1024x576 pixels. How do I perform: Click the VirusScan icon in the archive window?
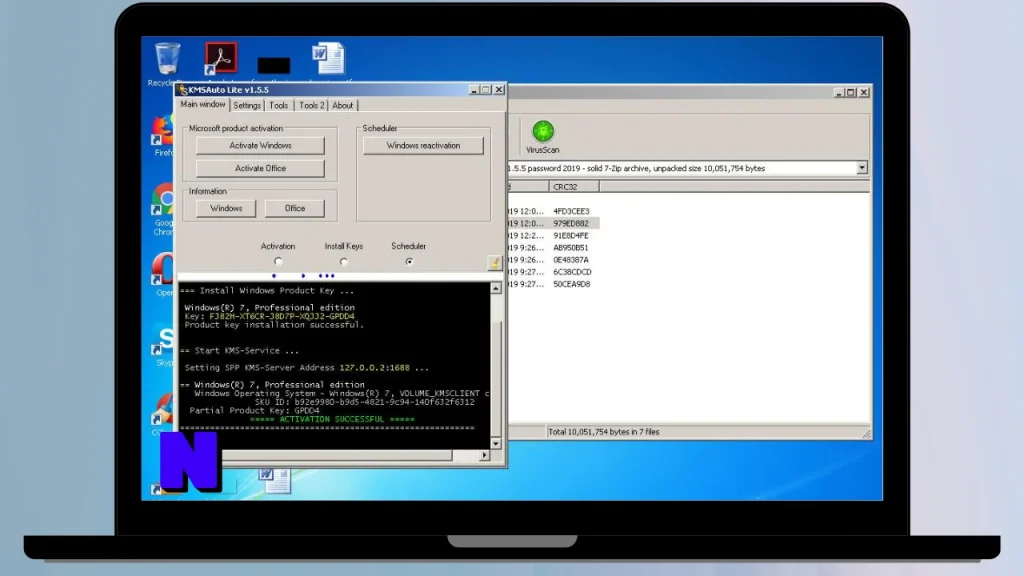coord(542,136)
